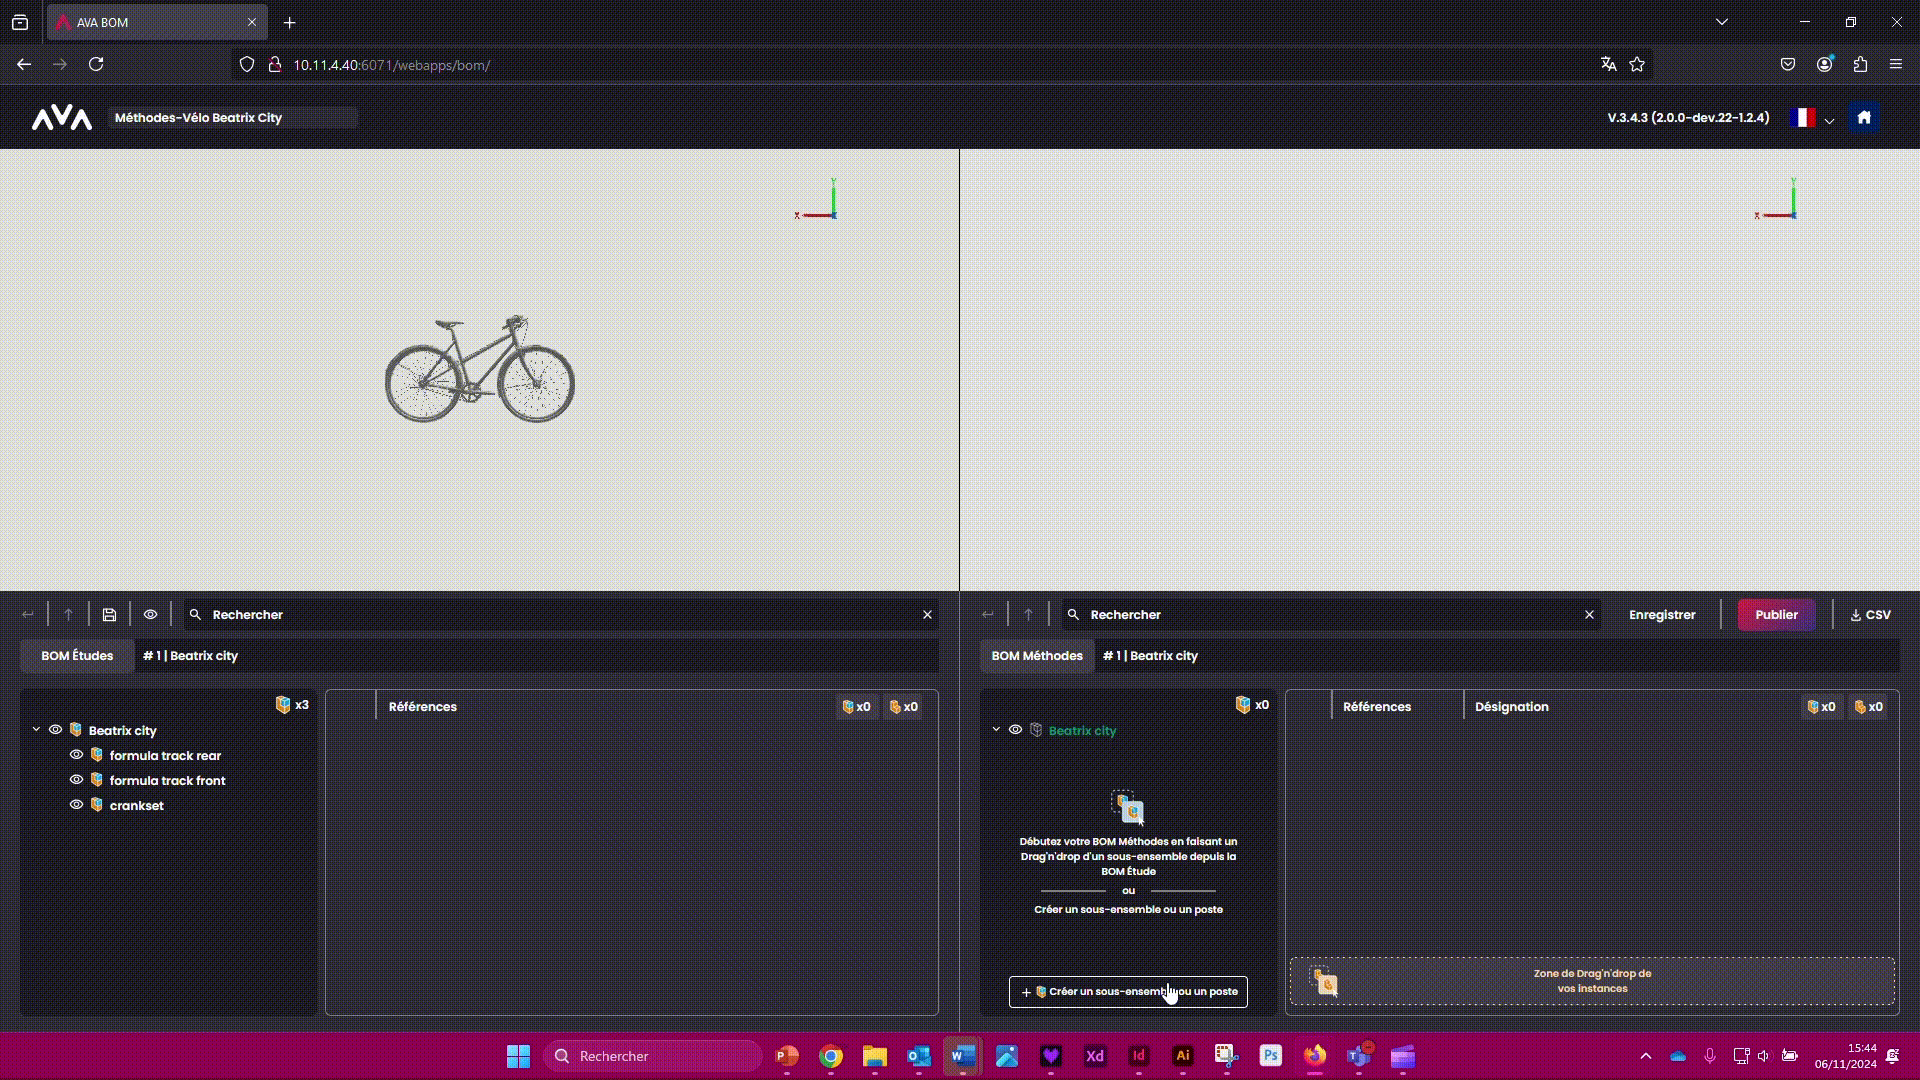Select the BOM Méthodes tab

(1037, 656)
